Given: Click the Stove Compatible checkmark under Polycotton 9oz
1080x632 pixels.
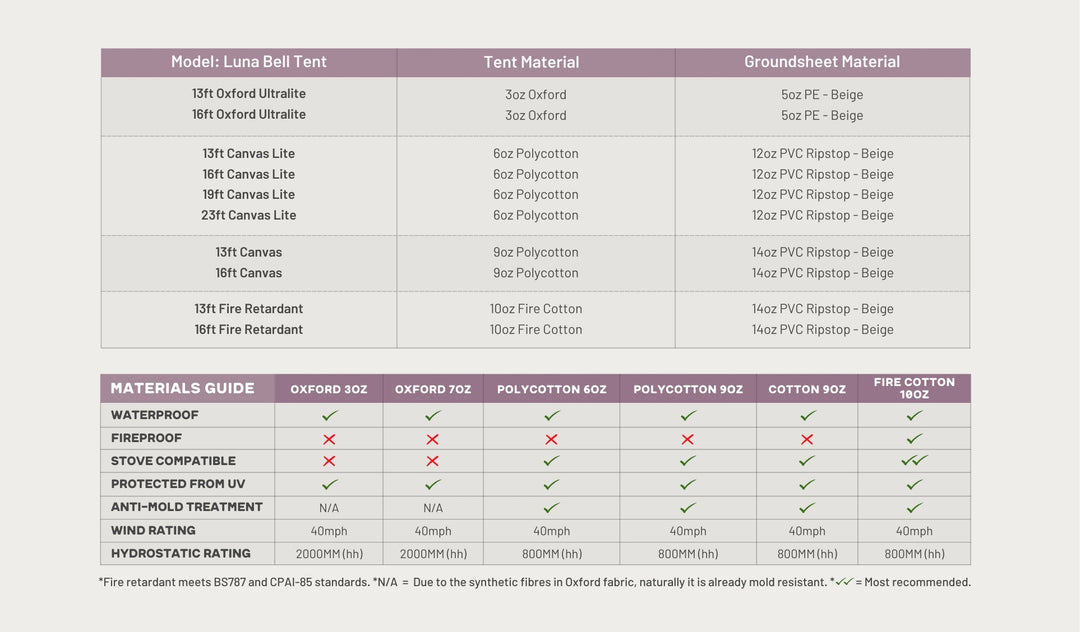Looking at the screenshot, I should [688, 461].
